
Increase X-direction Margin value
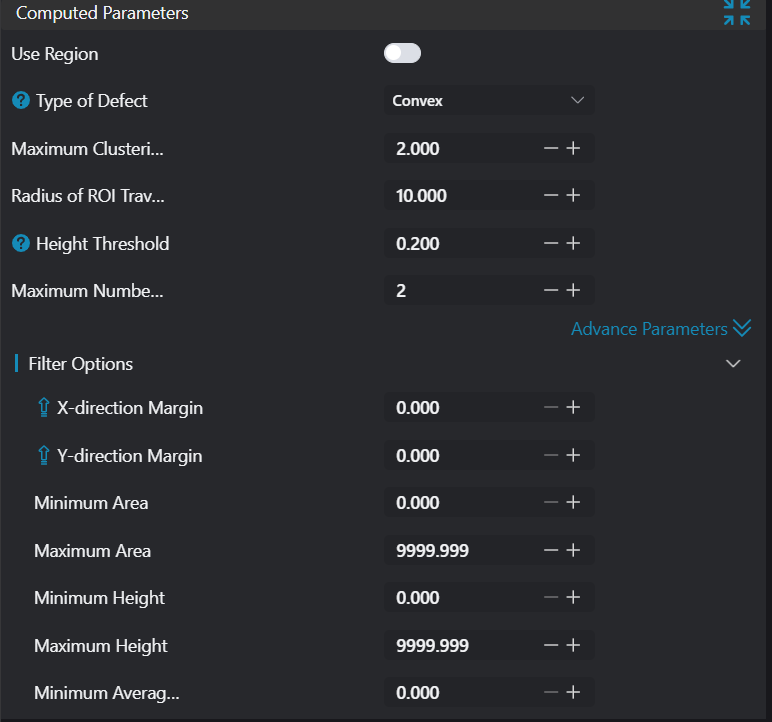(x=573, y=408)
